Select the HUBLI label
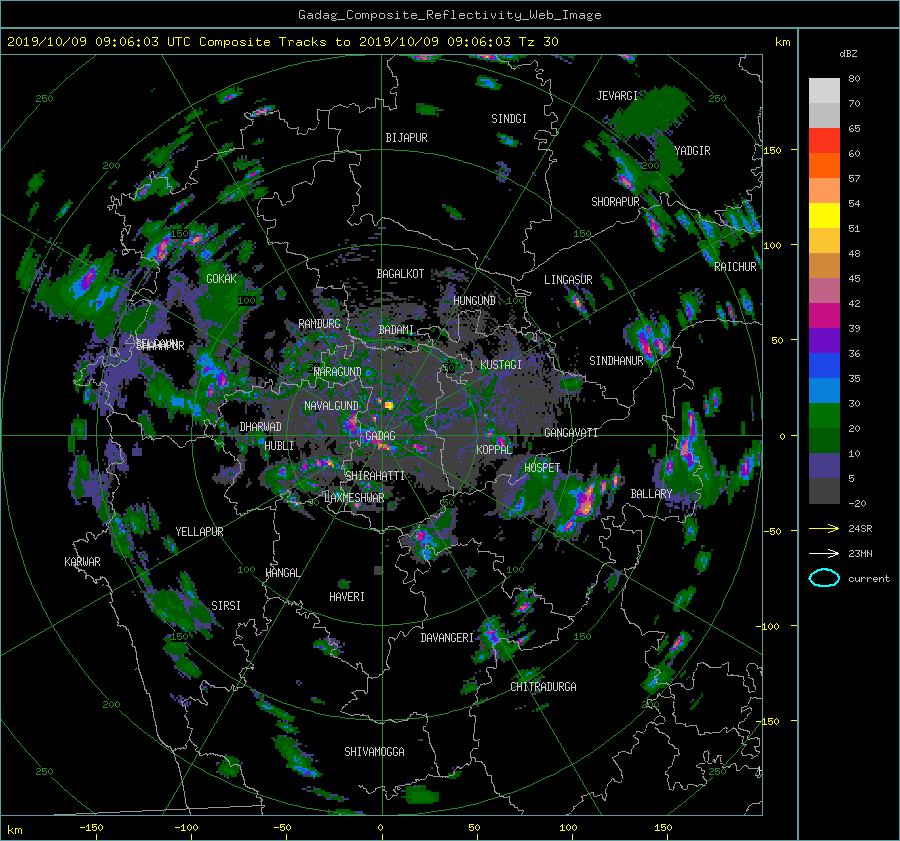Viewport: 900px width, 841px height. (279, 446)
